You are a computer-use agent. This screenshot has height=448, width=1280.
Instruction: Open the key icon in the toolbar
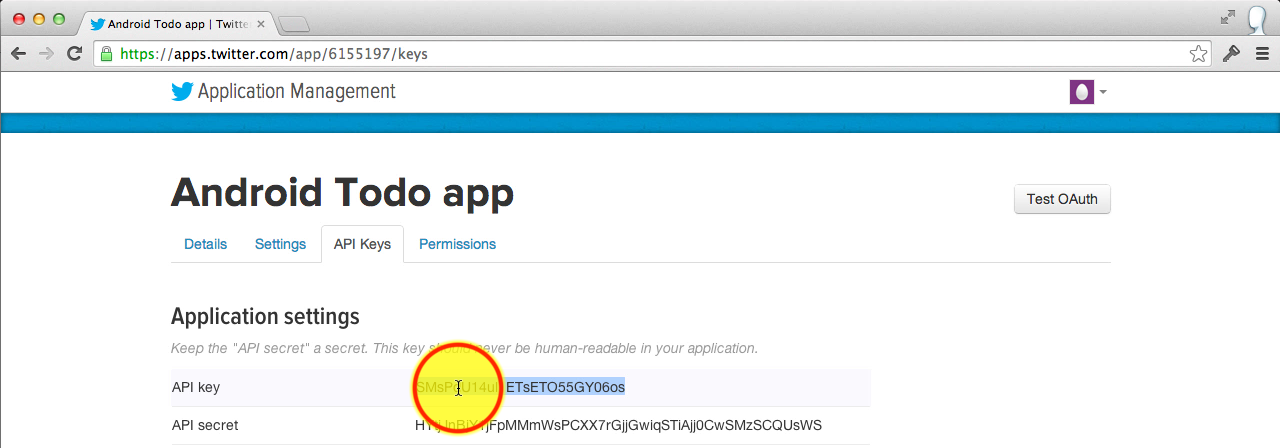point(1232,54)
